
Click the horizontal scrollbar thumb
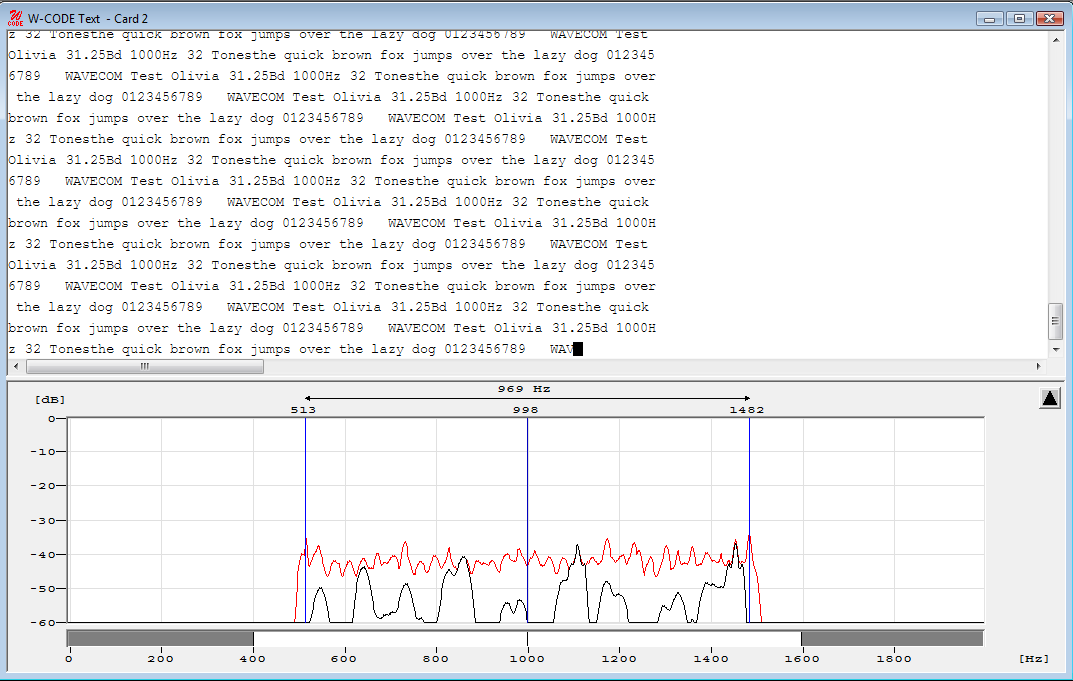[144, 366]
